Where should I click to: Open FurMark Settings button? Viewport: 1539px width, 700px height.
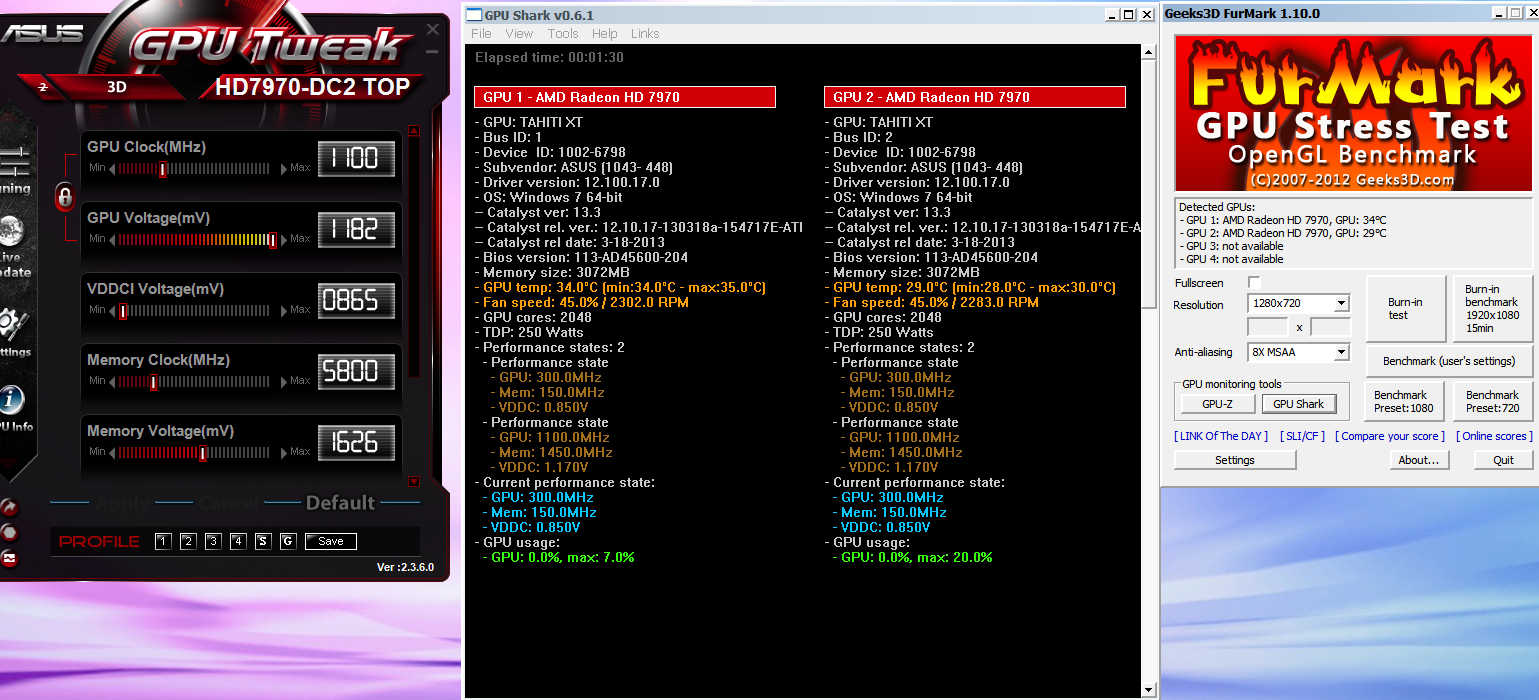(x=1235, y=460)
